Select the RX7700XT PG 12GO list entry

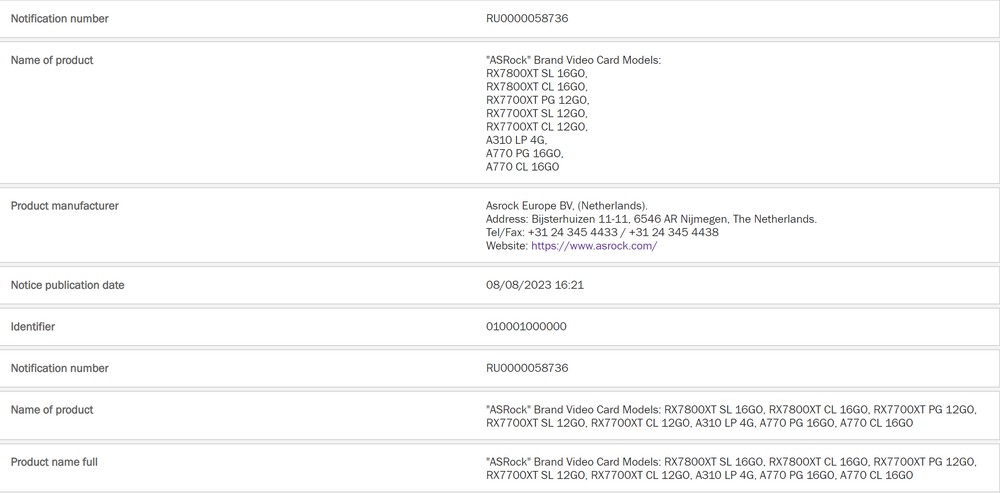538,100
